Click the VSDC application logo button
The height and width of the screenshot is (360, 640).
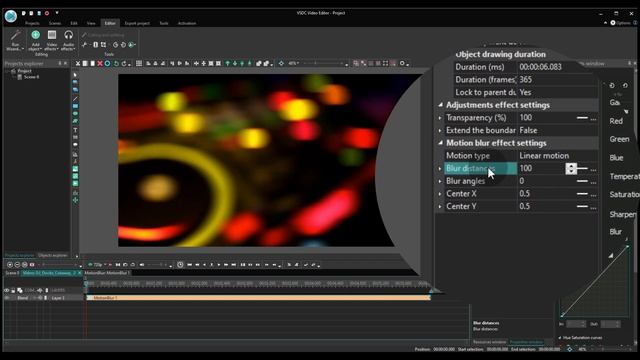click(11, 16)
